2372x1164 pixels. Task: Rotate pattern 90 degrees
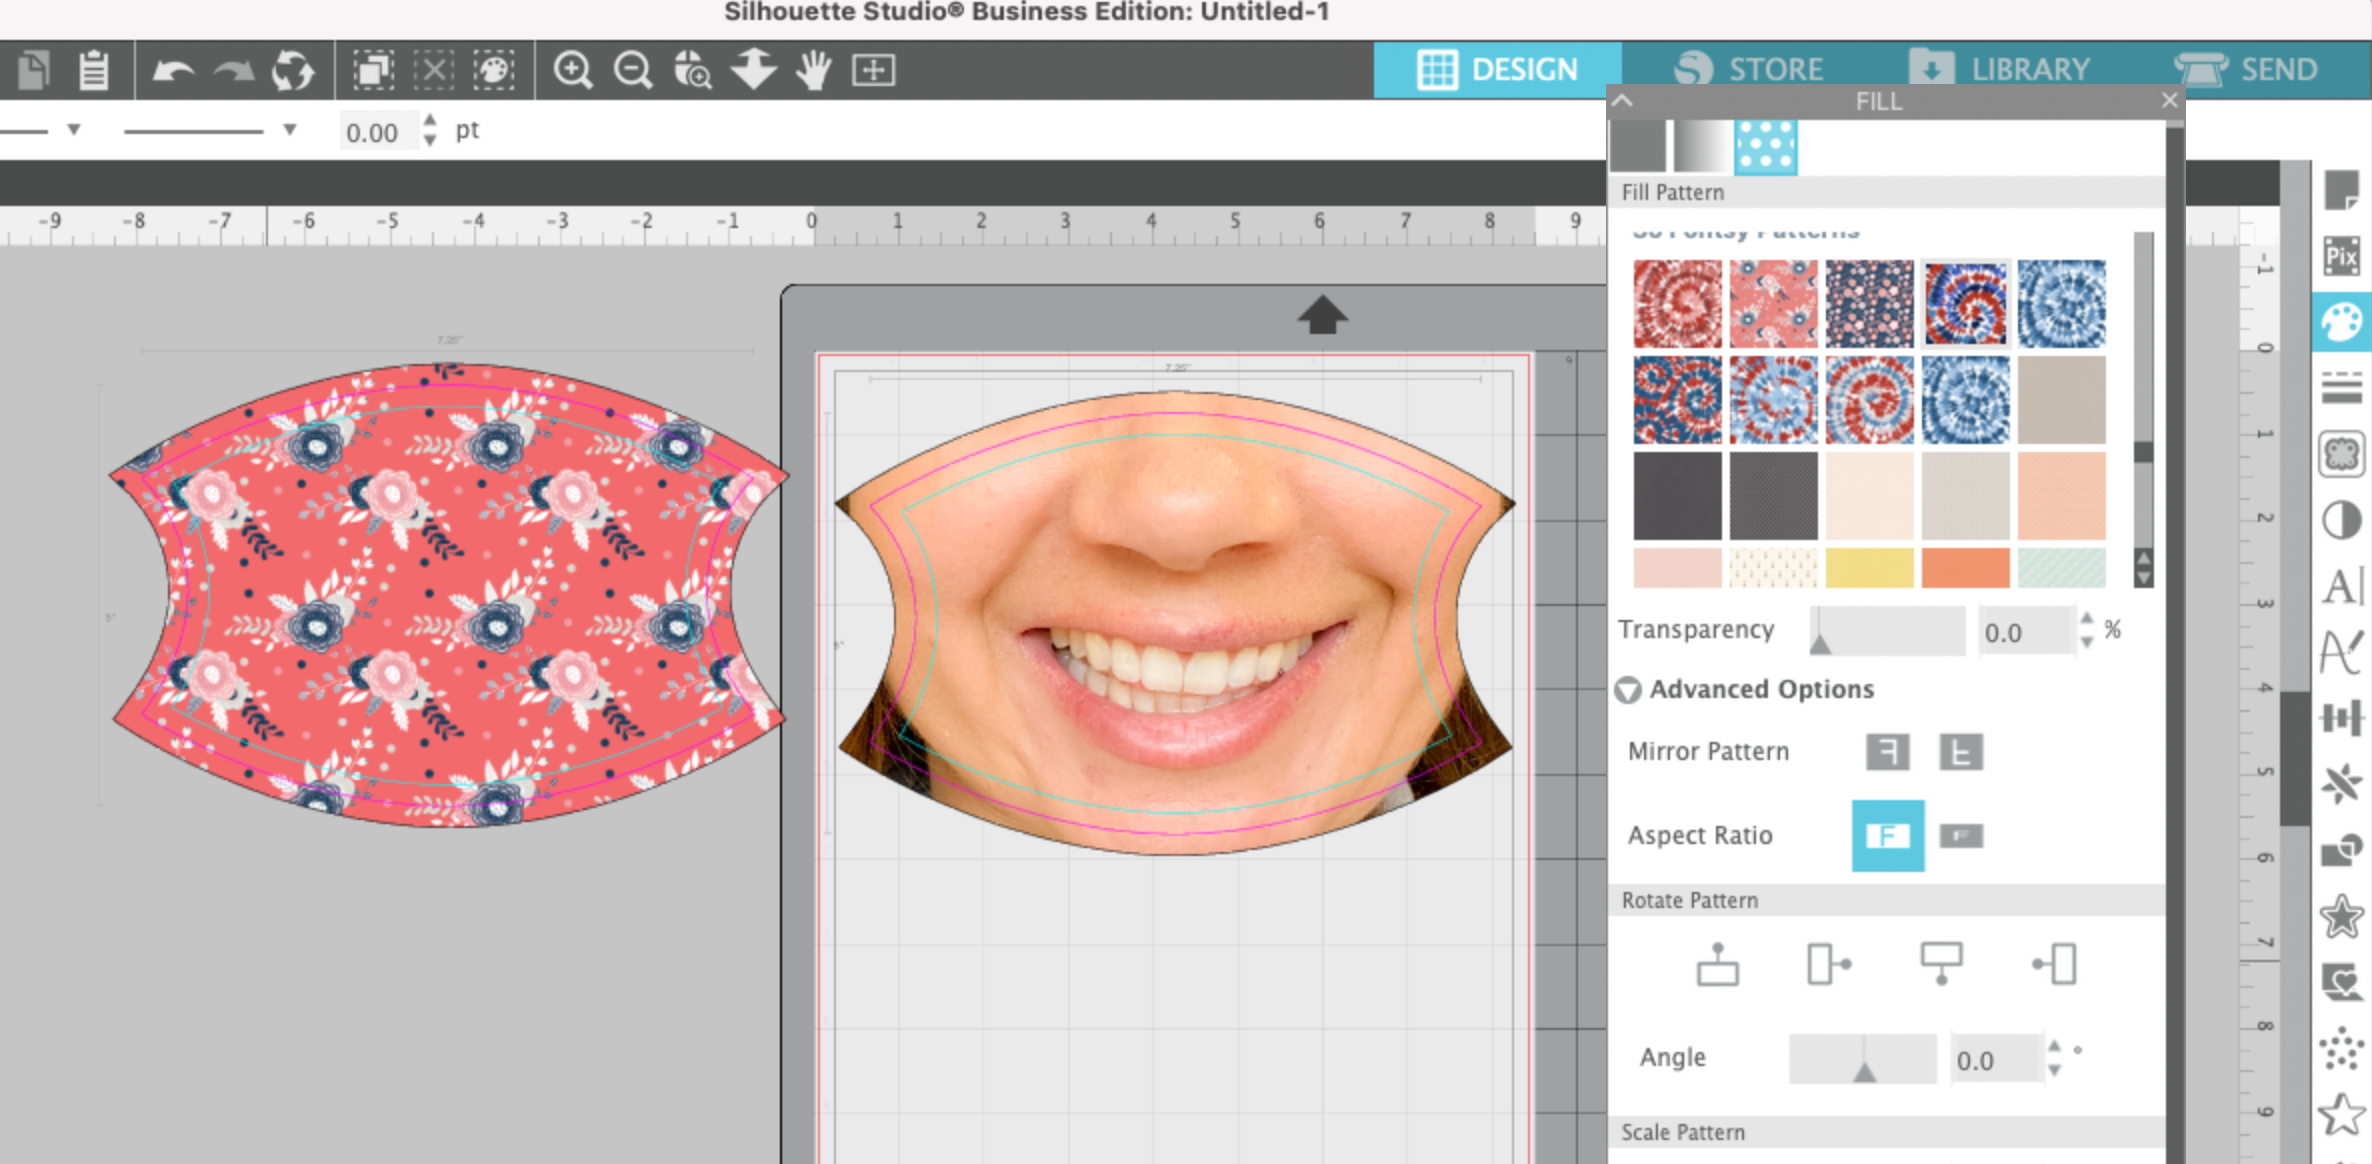pyautogui.click(x=1830, y=963)
